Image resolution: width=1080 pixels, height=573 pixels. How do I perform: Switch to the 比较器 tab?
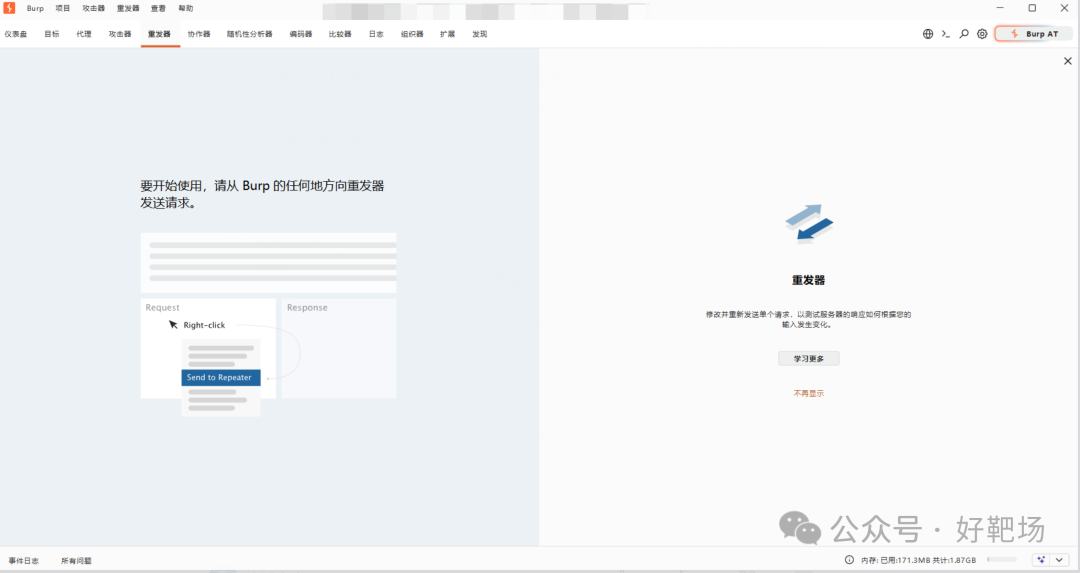tap(340, 34)
